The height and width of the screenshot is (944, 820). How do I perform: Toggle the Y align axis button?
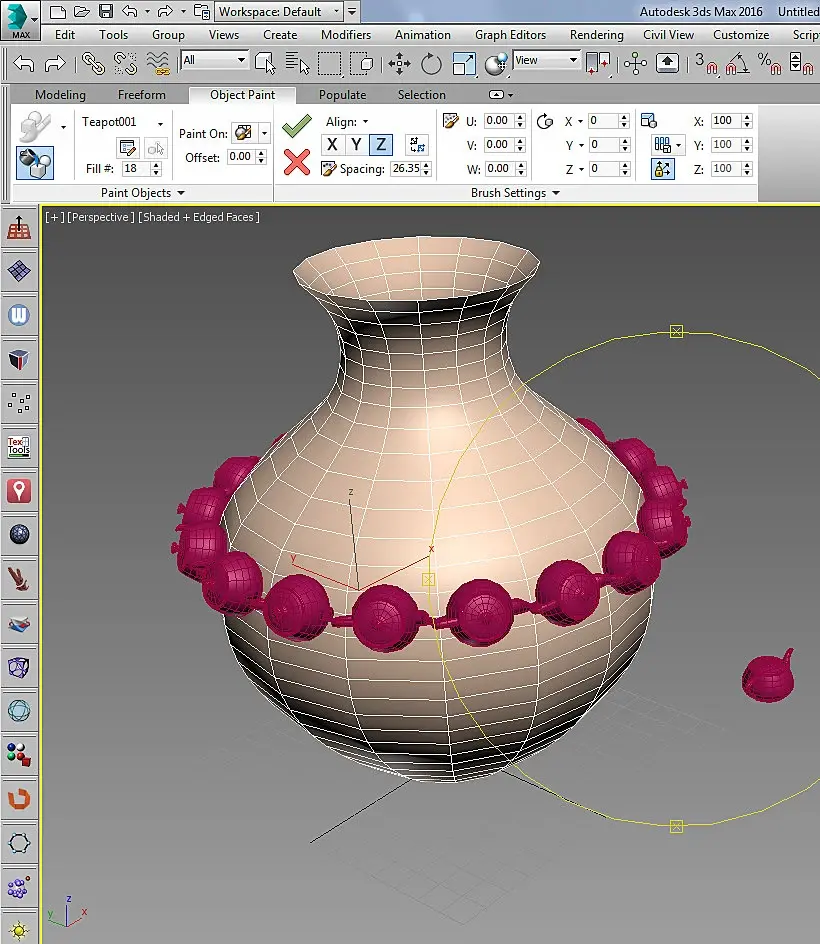[356, 145]
